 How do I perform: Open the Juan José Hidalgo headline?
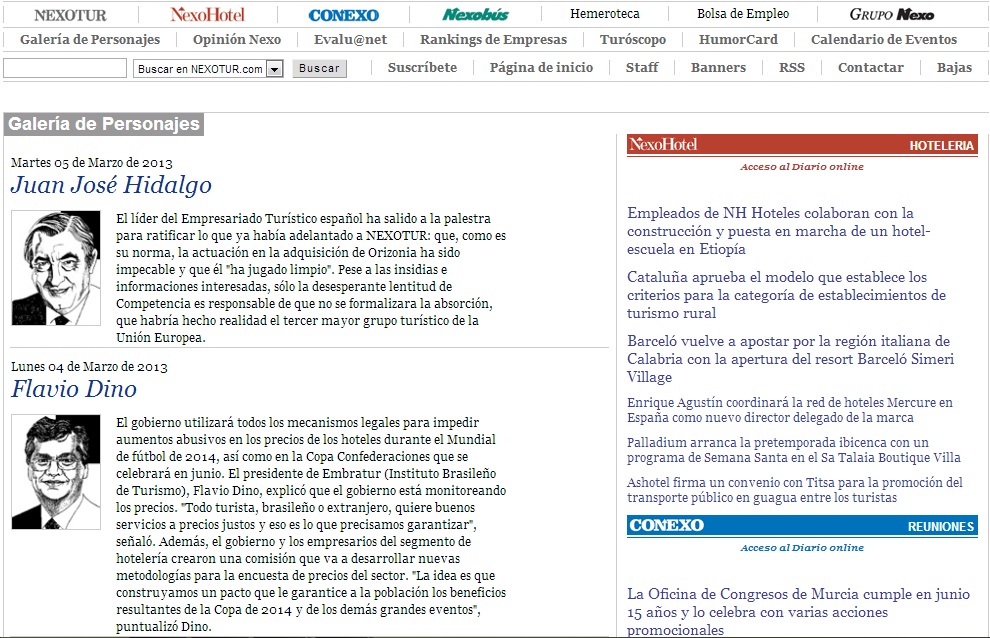(x=111, y=185)
